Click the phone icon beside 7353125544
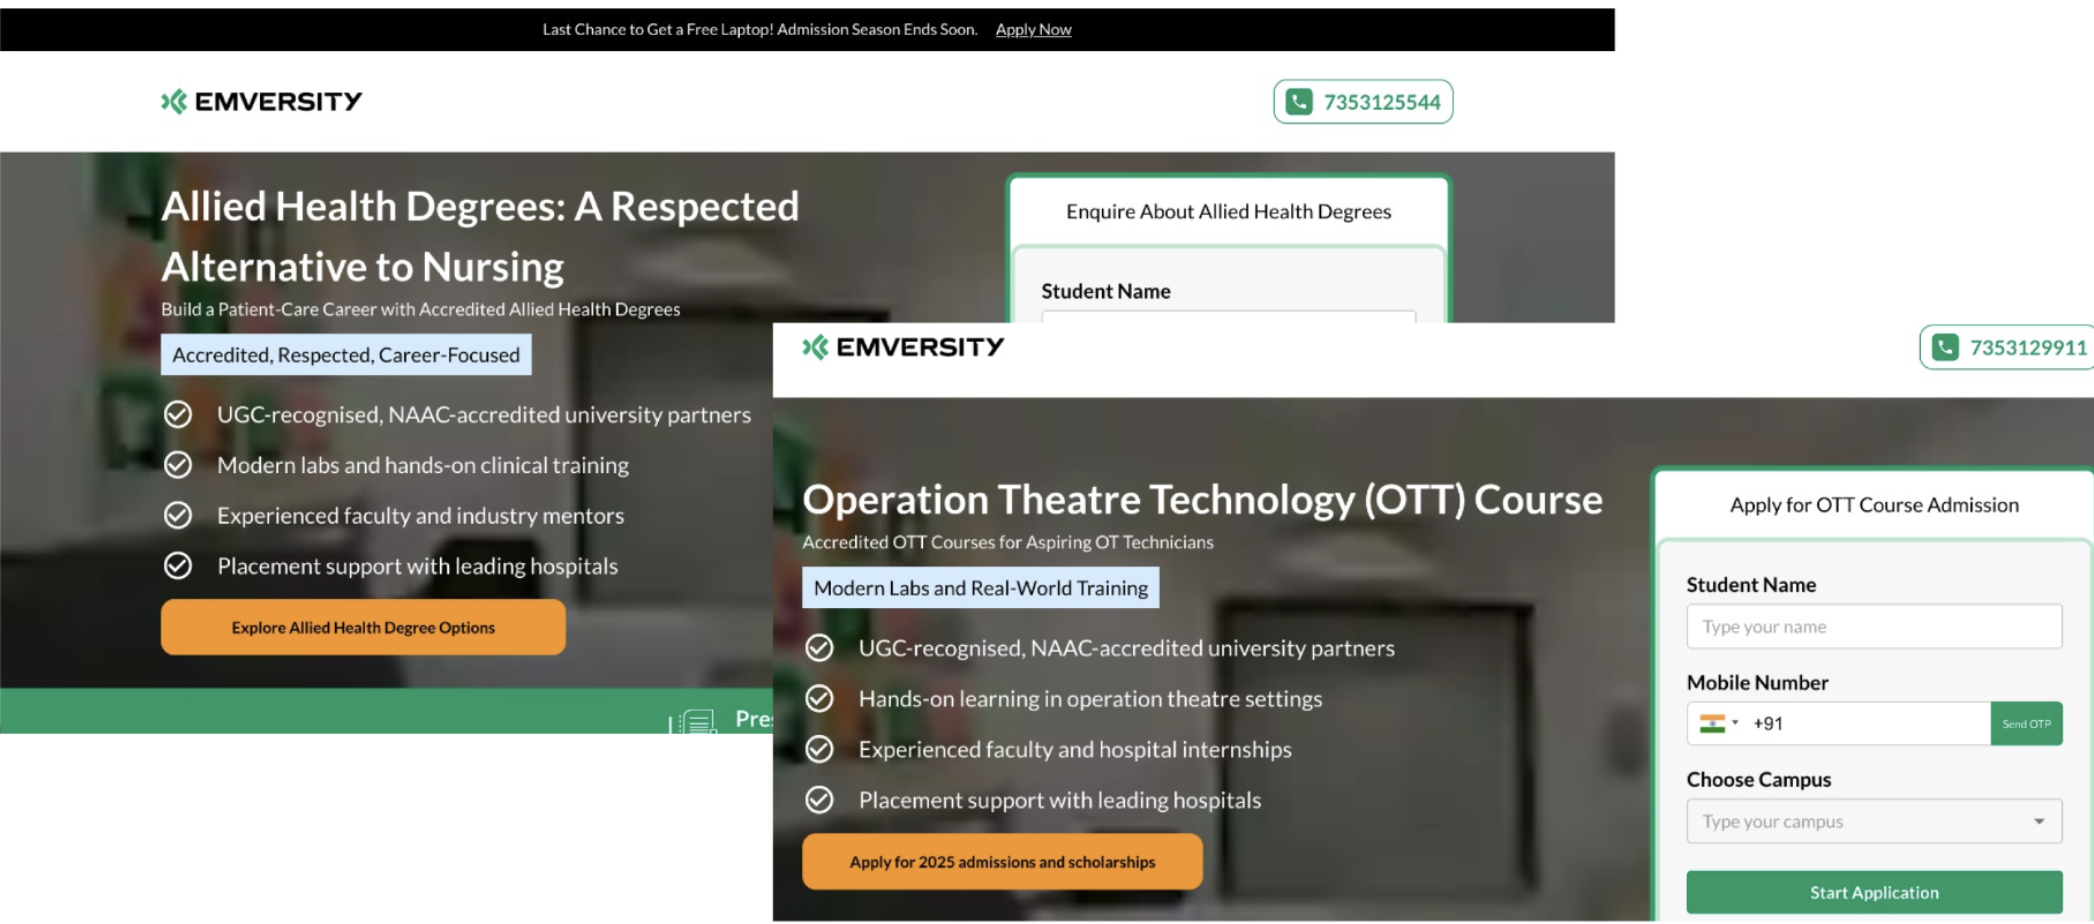Viewport: 2094px width, 924px height. 1298,102
